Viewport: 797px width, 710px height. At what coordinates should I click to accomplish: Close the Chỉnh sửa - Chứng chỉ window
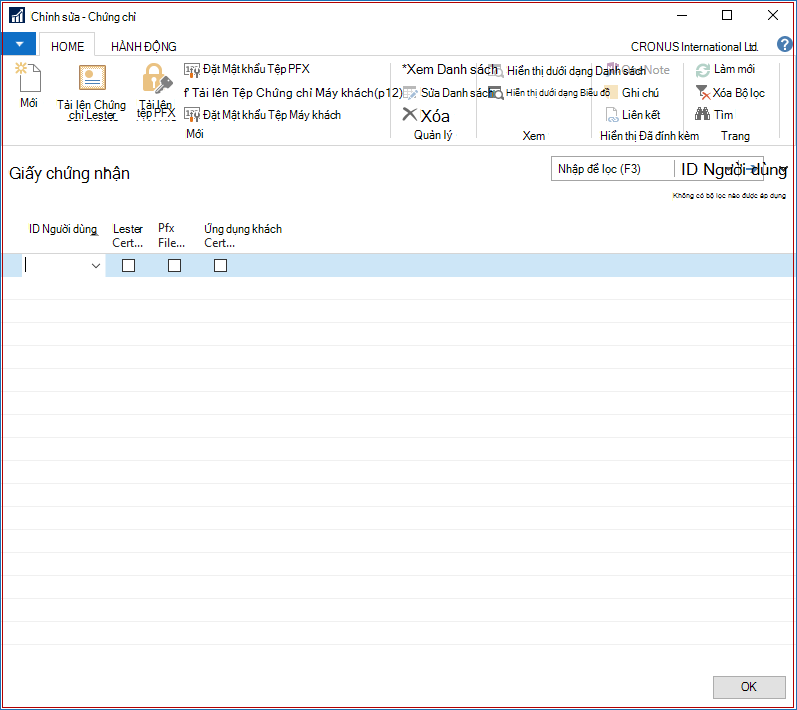tap(773, 16)
